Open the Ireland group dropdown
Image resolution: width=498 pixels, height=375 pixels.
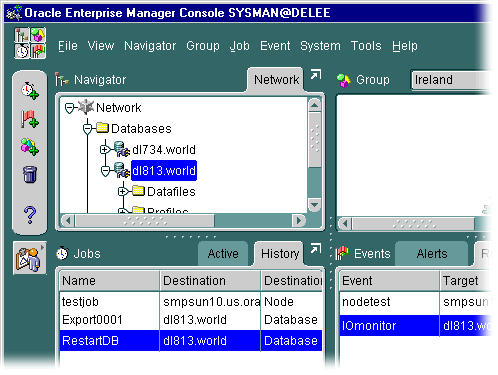click(x=452, y=80)
